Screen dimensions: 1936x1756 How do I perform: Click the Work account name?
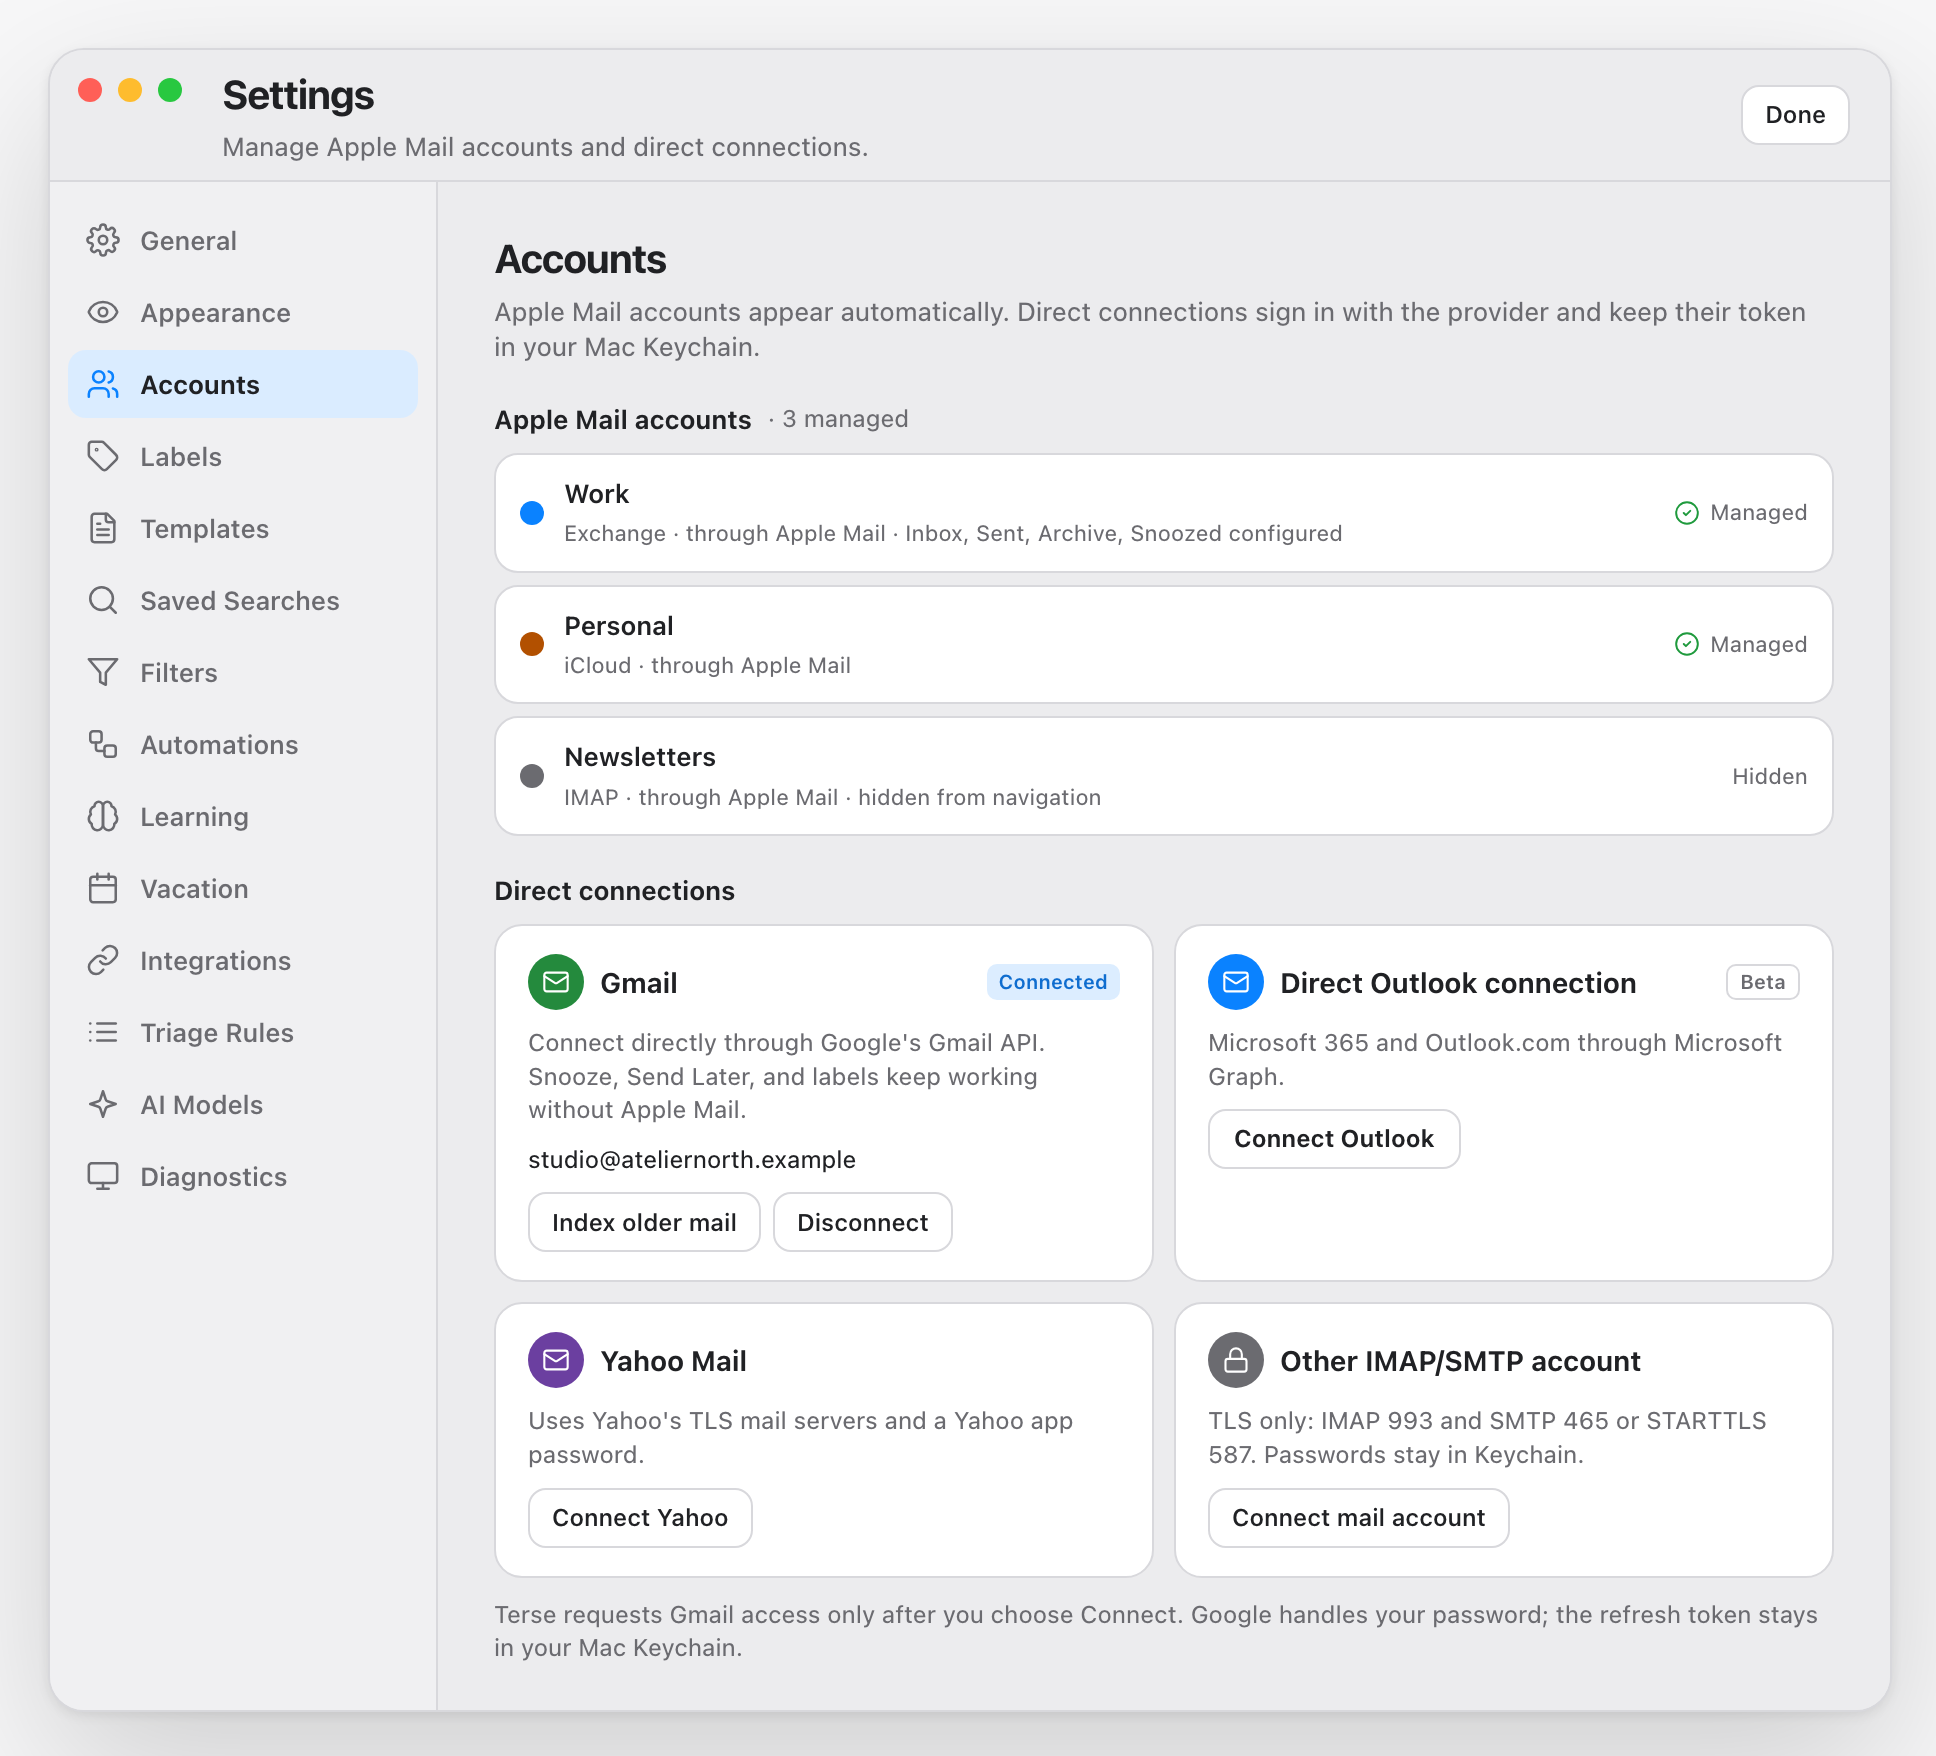coord(597,494)
